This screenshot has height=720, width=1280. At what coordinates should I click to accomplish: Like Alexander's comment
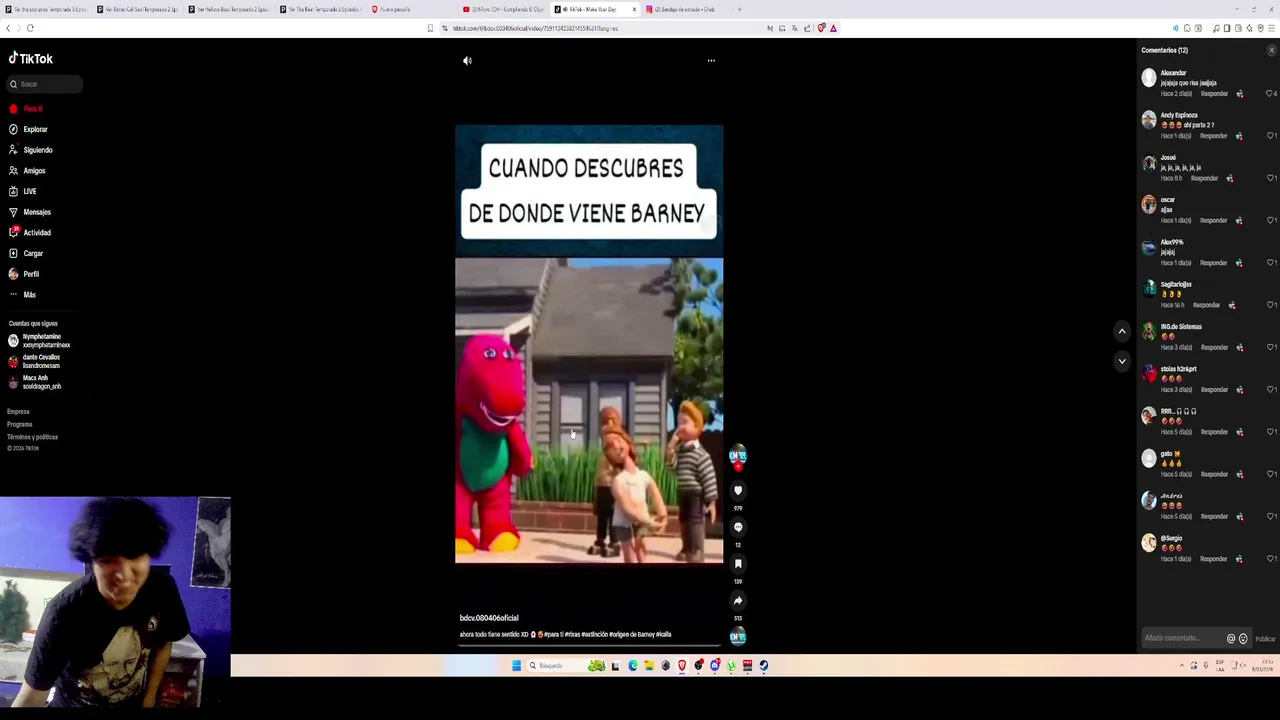click(x=1270, y=94)
